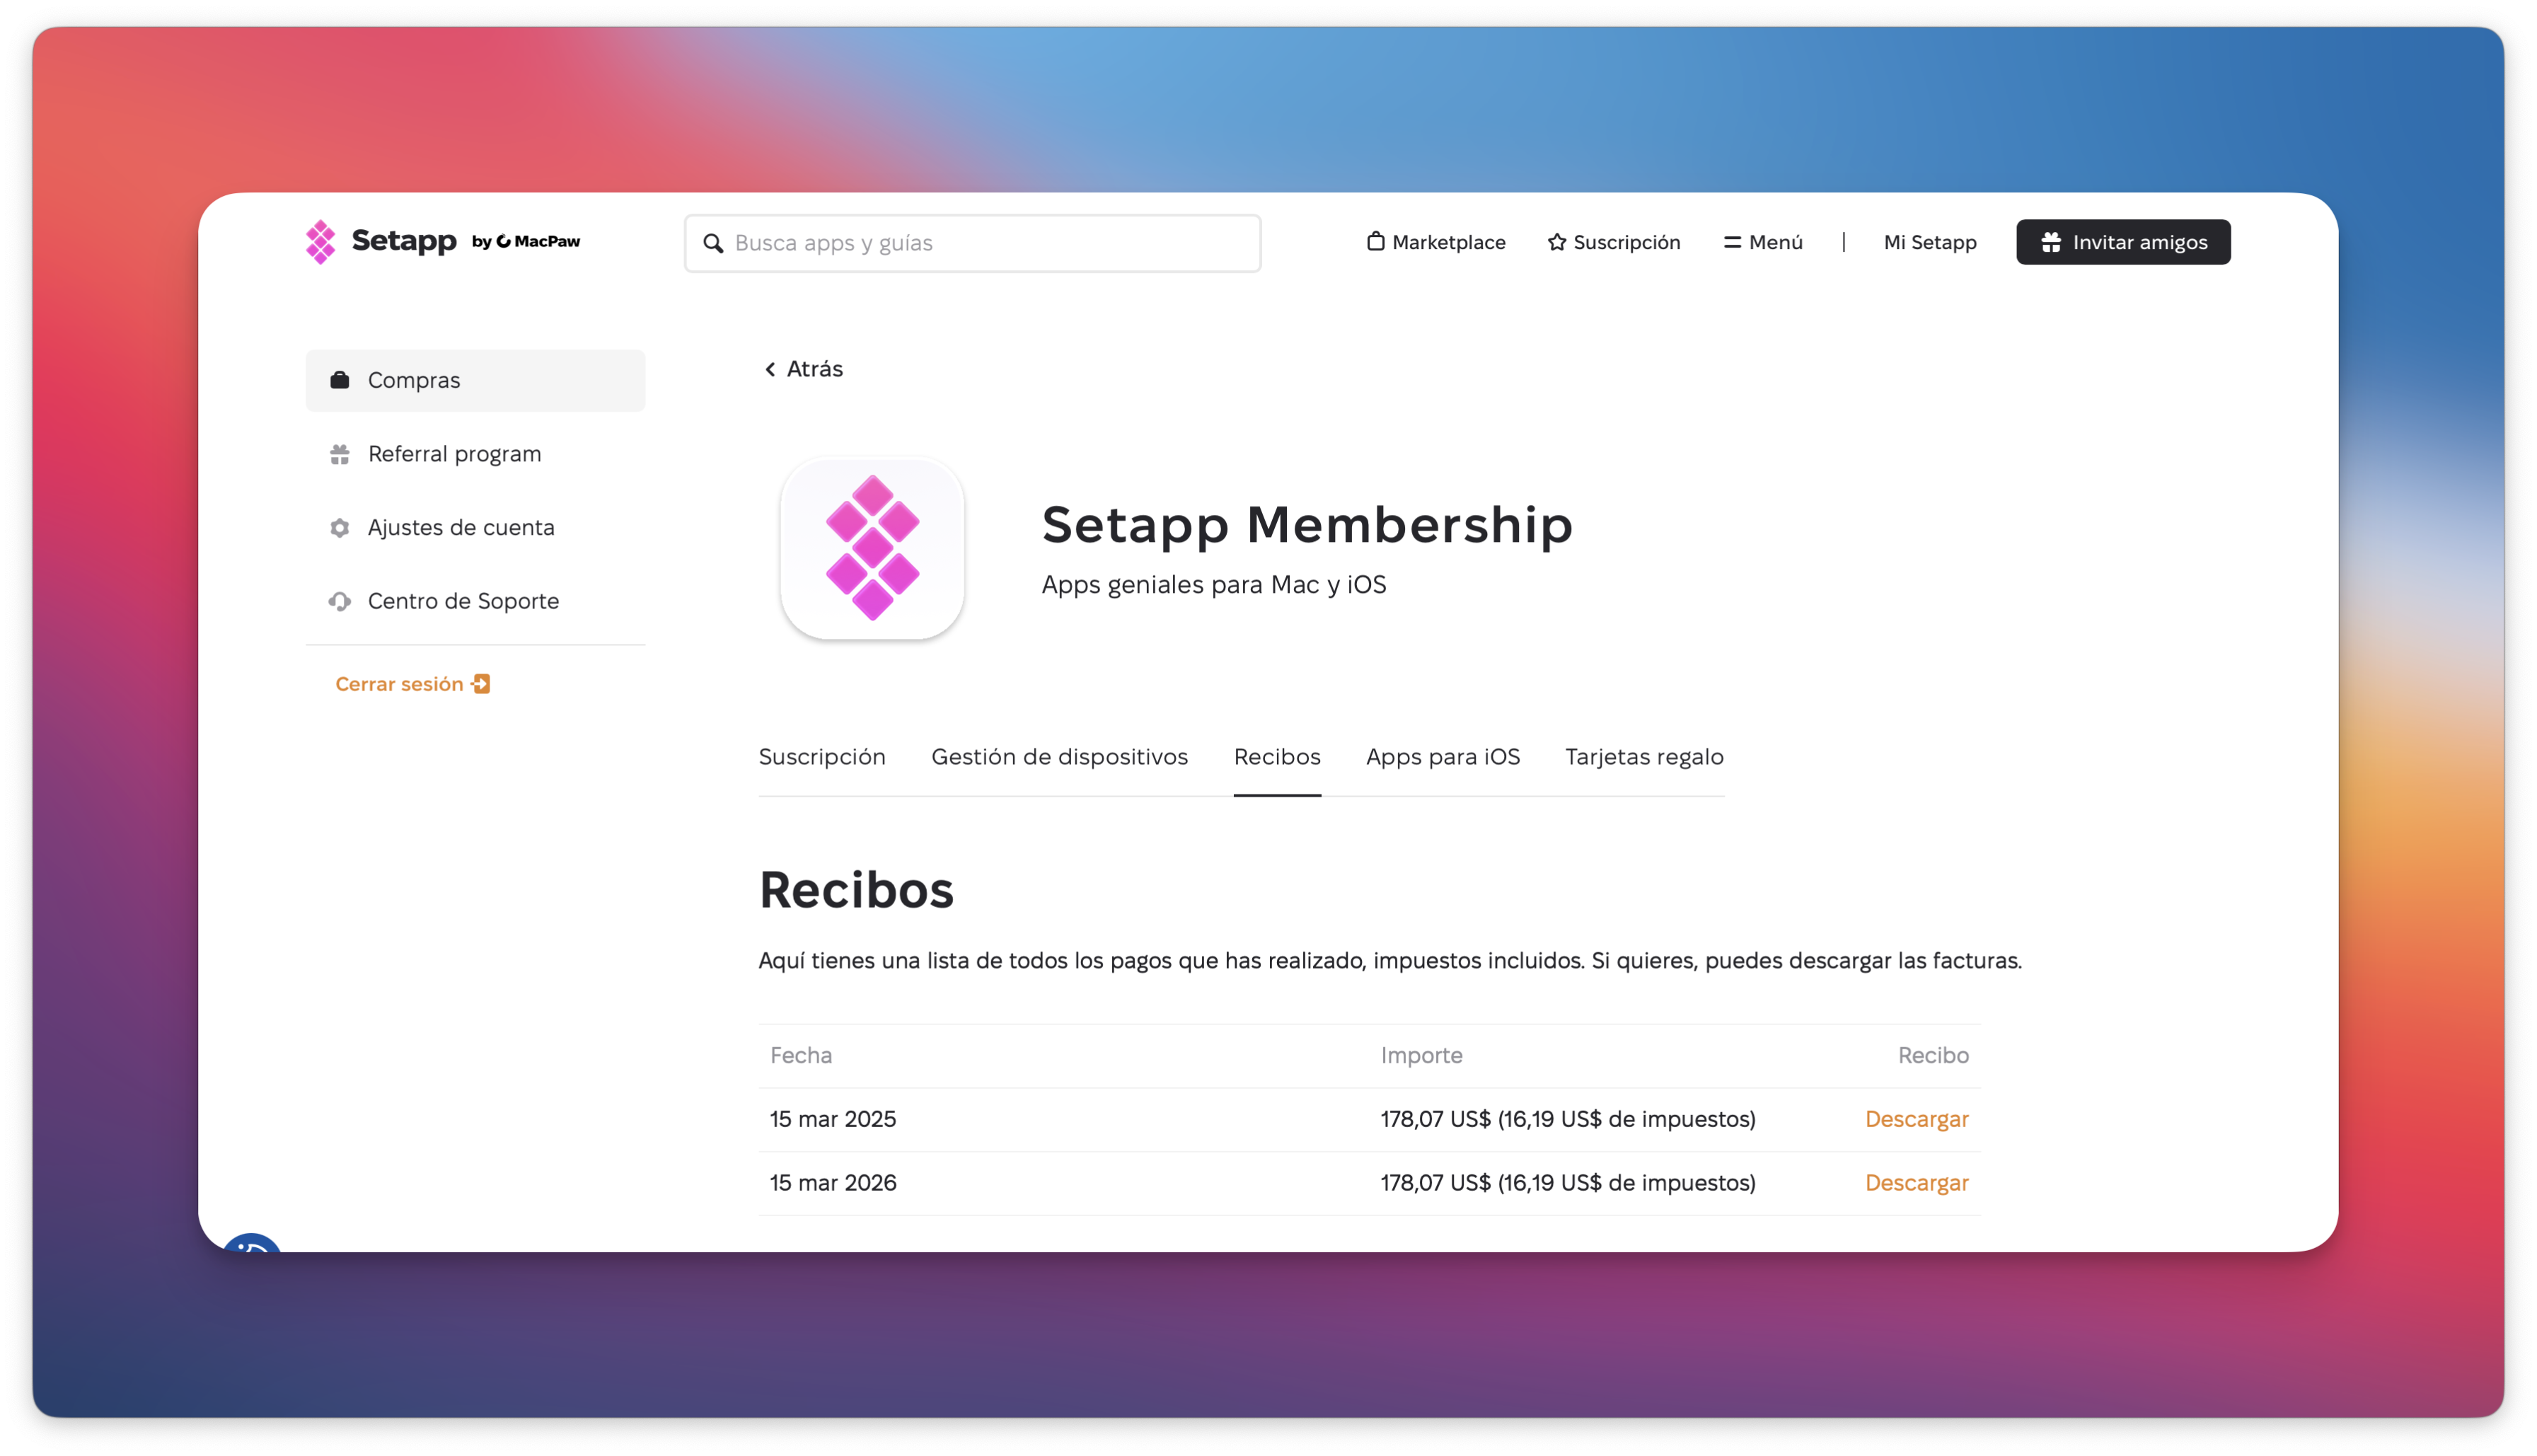This screenshot has width=2537, height=1456.
Task: Click the amount in the 15 mar 2026 row
Action: coord(1568,1183)
